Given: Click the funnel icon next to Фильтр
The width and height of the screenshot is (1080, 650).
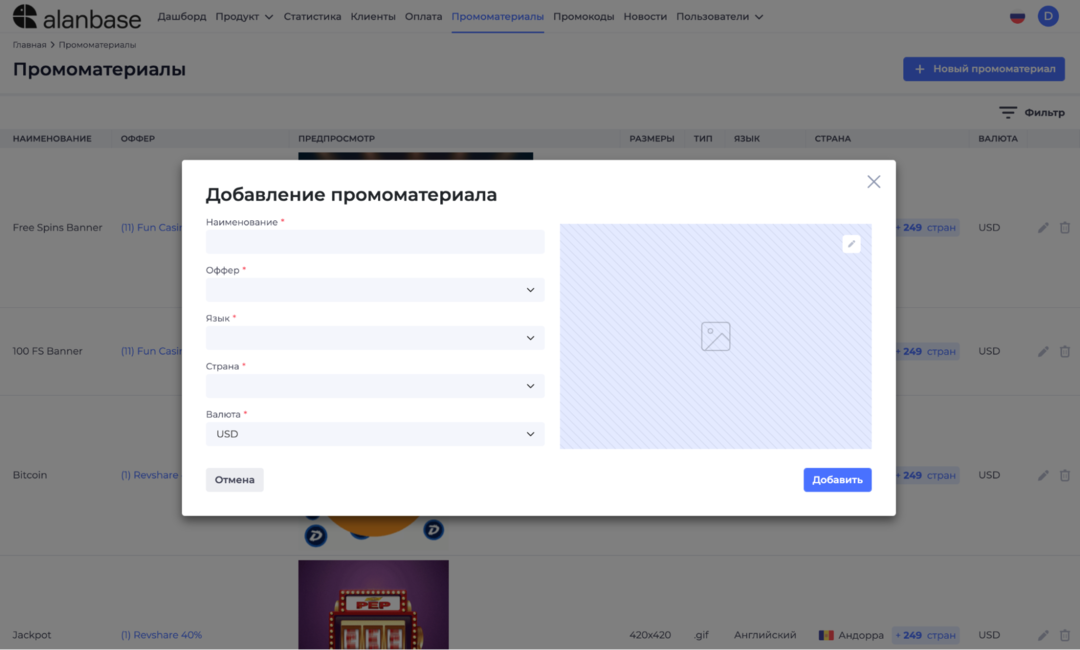Looking at the screenshot, I should [x=1007, y=112].
